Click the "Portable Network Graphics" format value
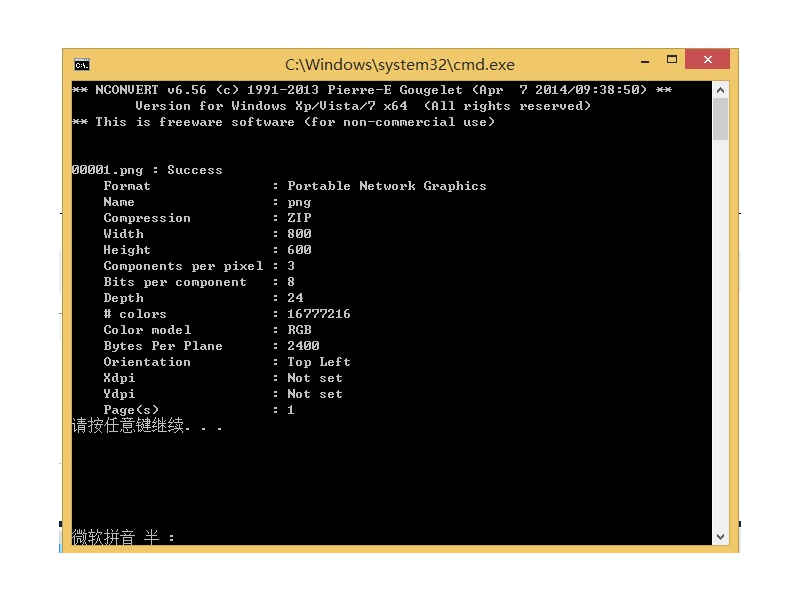The height and width of the screenshot is (600, 800). coord(386,186)
